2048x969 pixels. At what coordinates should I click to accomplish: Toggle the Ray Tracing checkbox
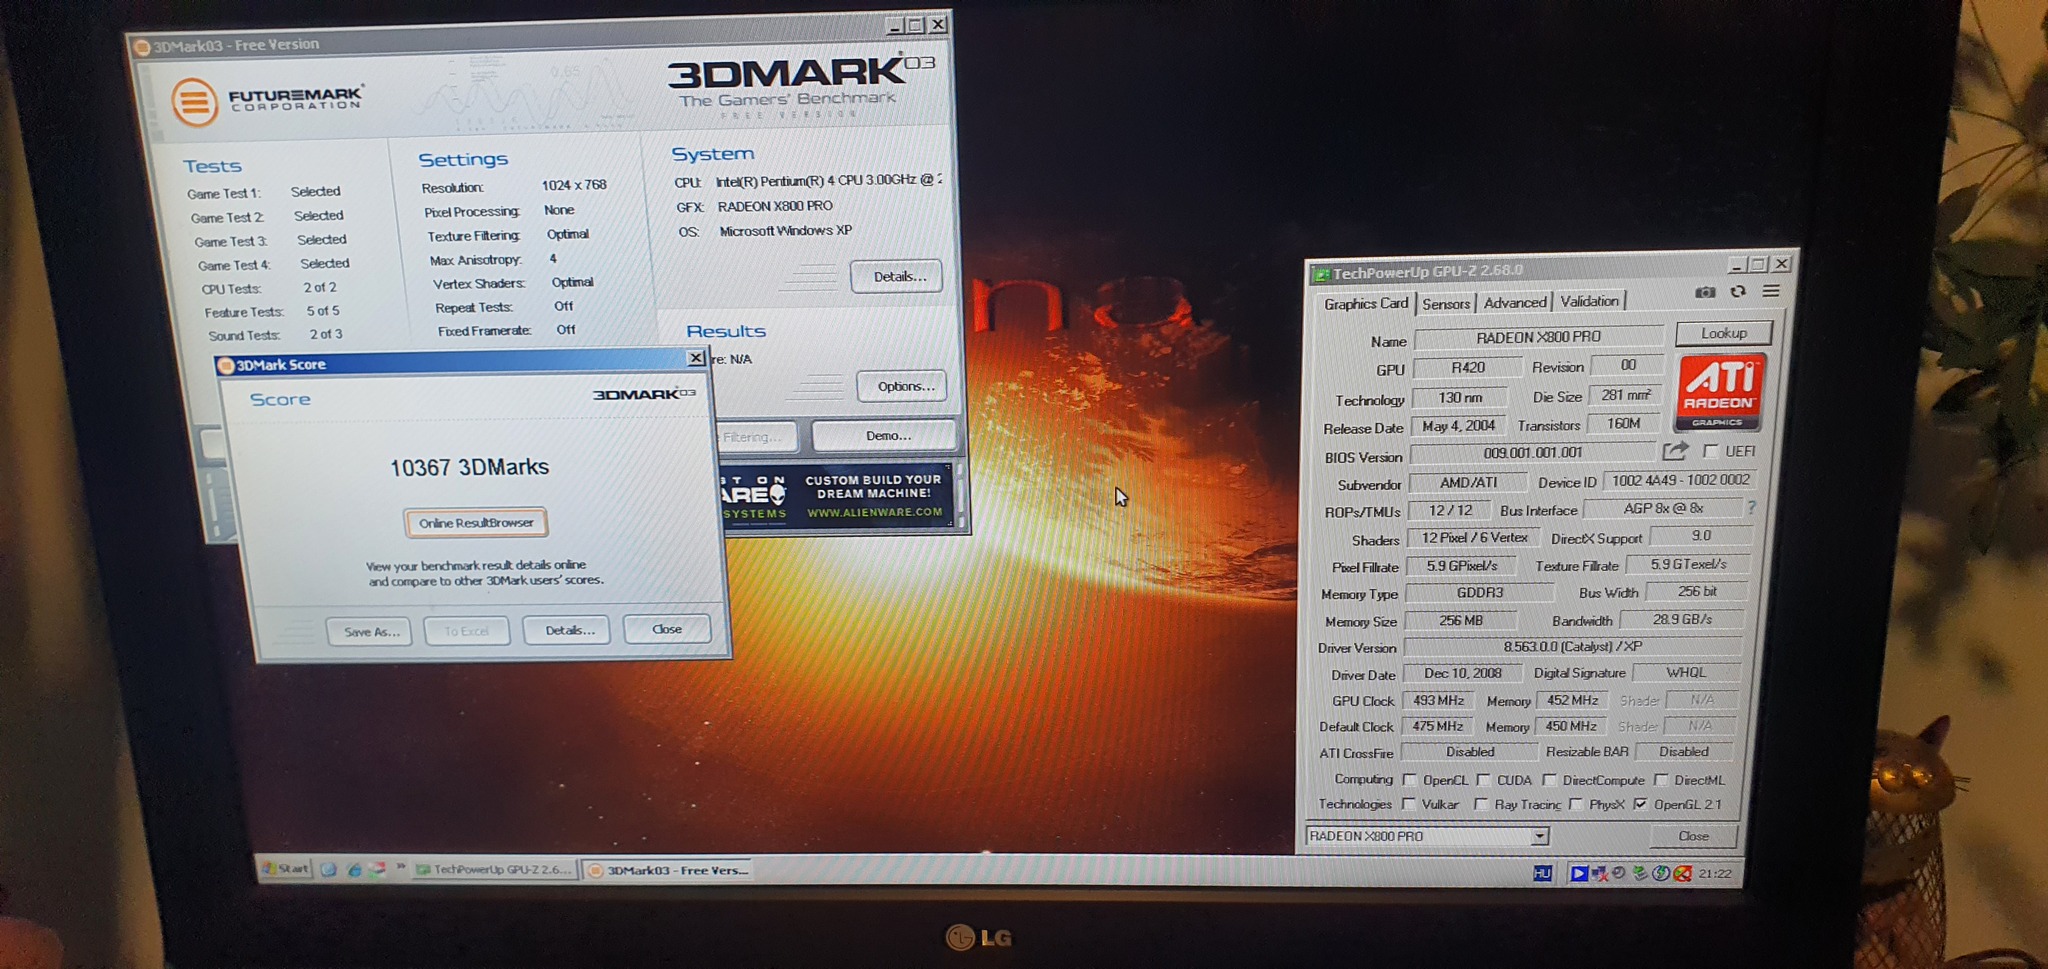pyautogui.click(x=1481, y=804)
